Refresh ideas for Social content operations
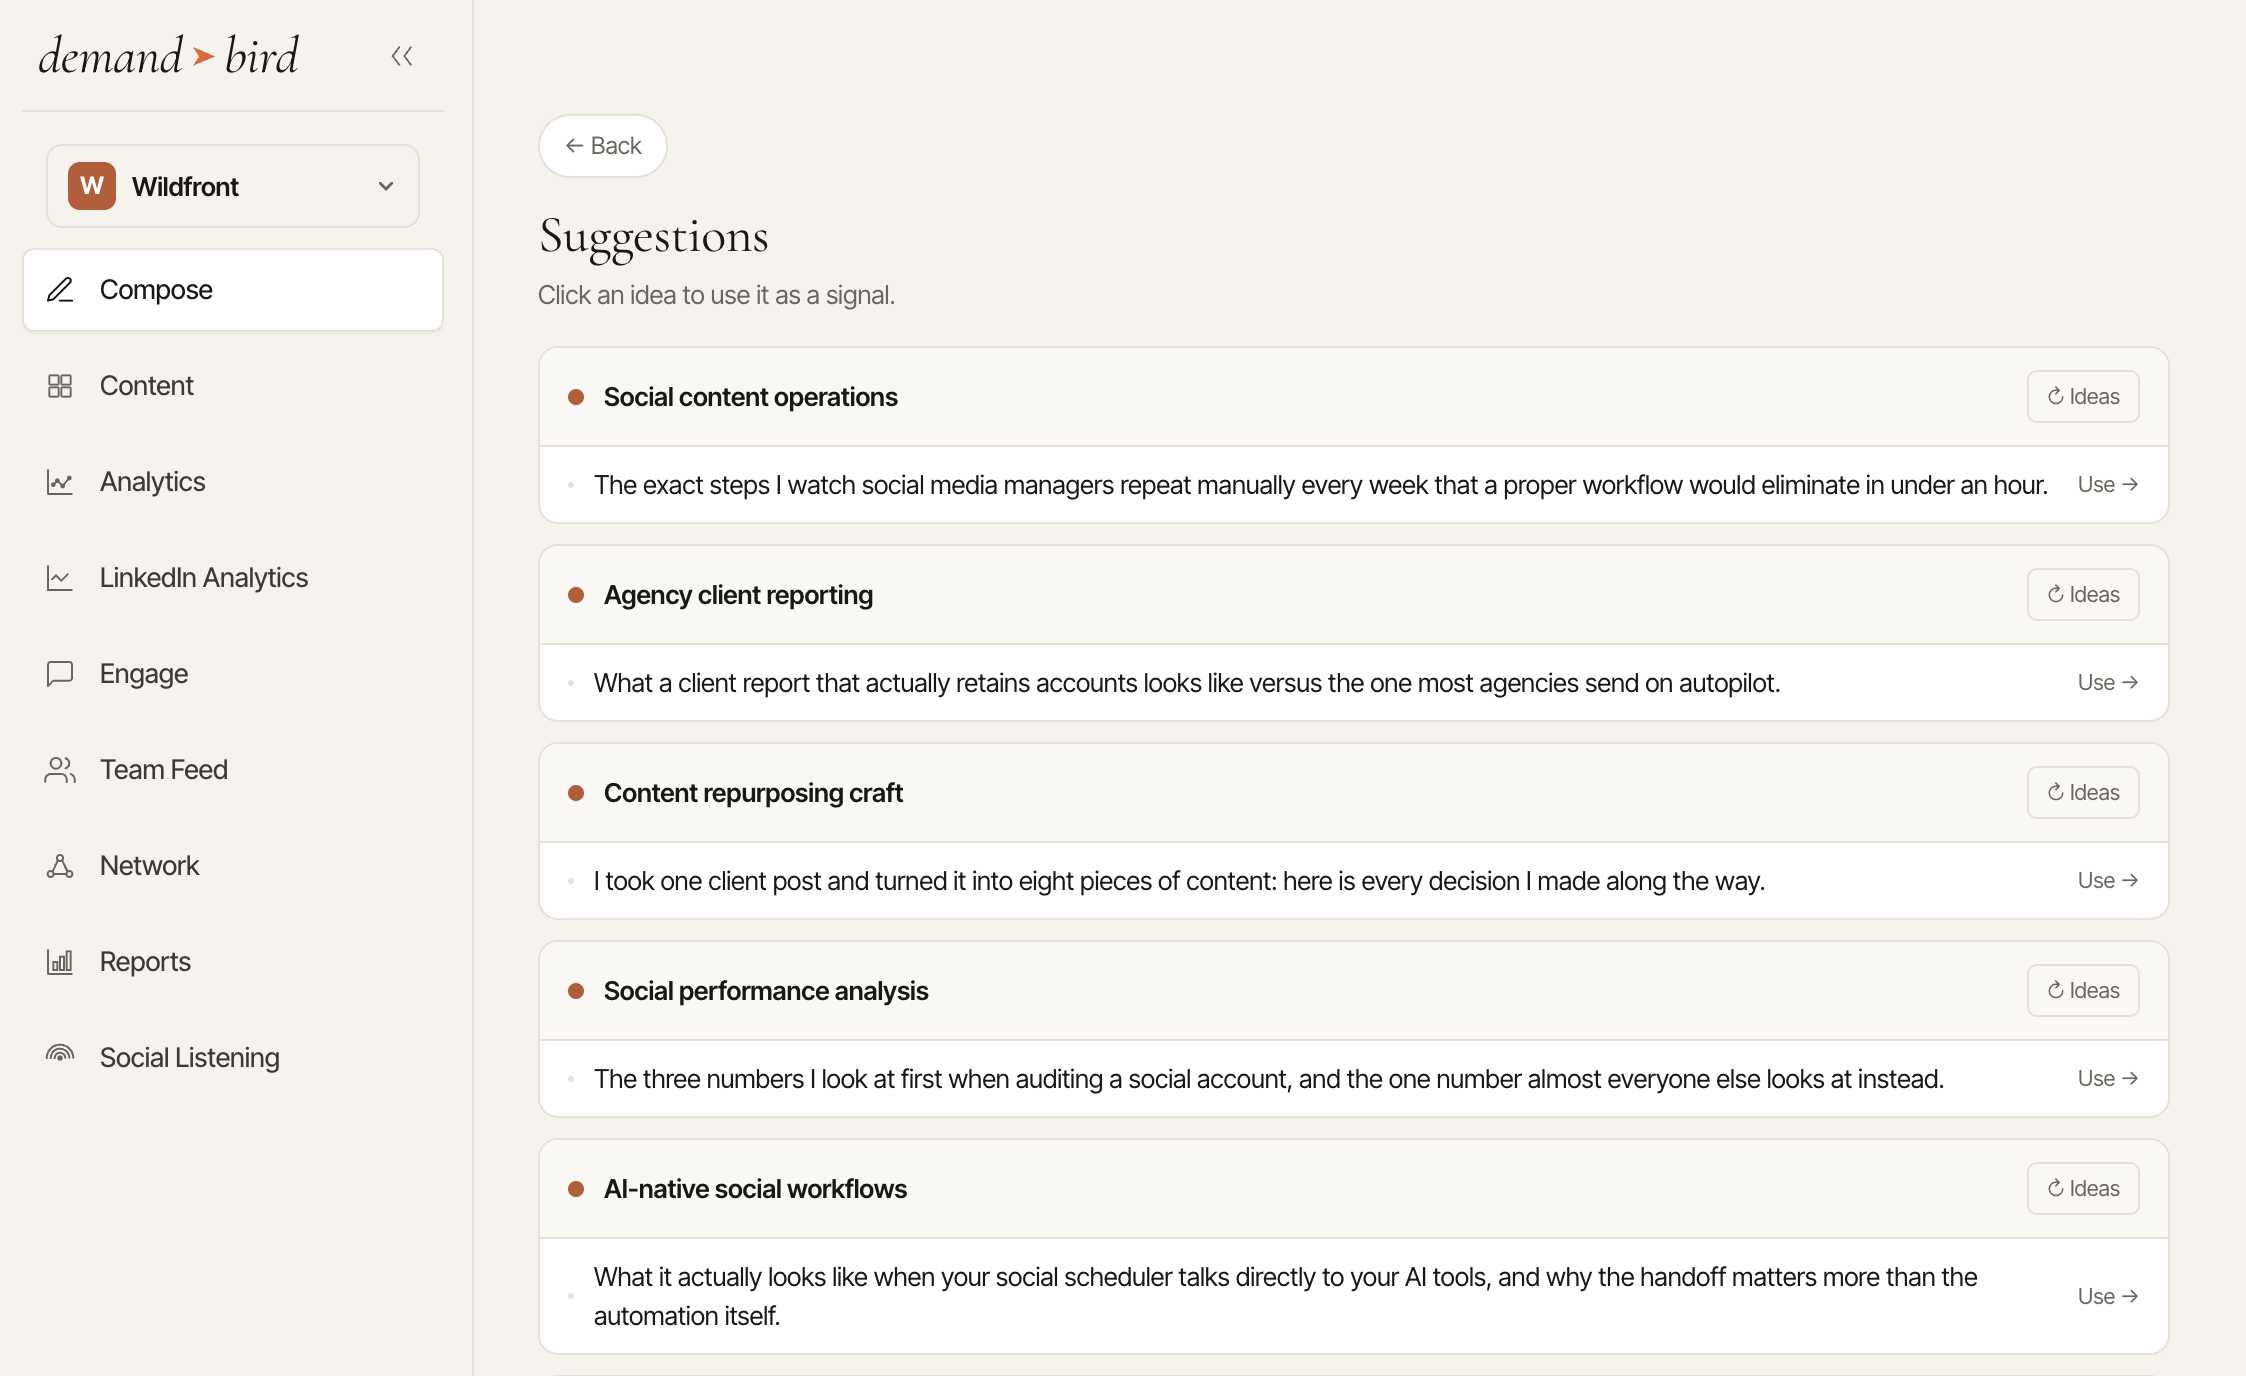The width and height of the screenshot is (2246, 1376). [2083, 397]
